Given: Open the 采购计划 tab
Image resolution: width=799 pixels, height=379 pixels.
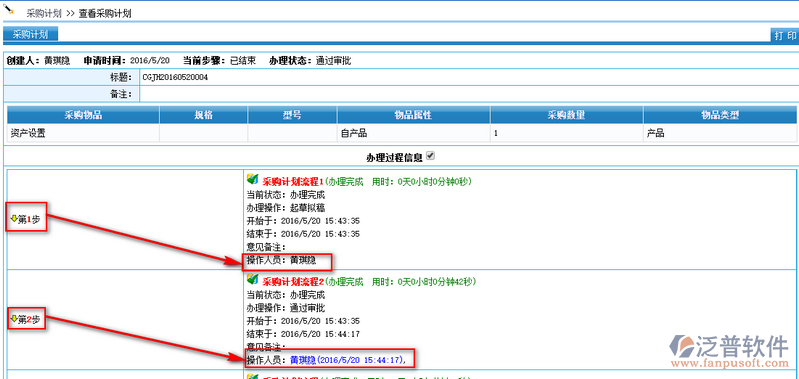Looking at the screenshot, I should (31, 35).
